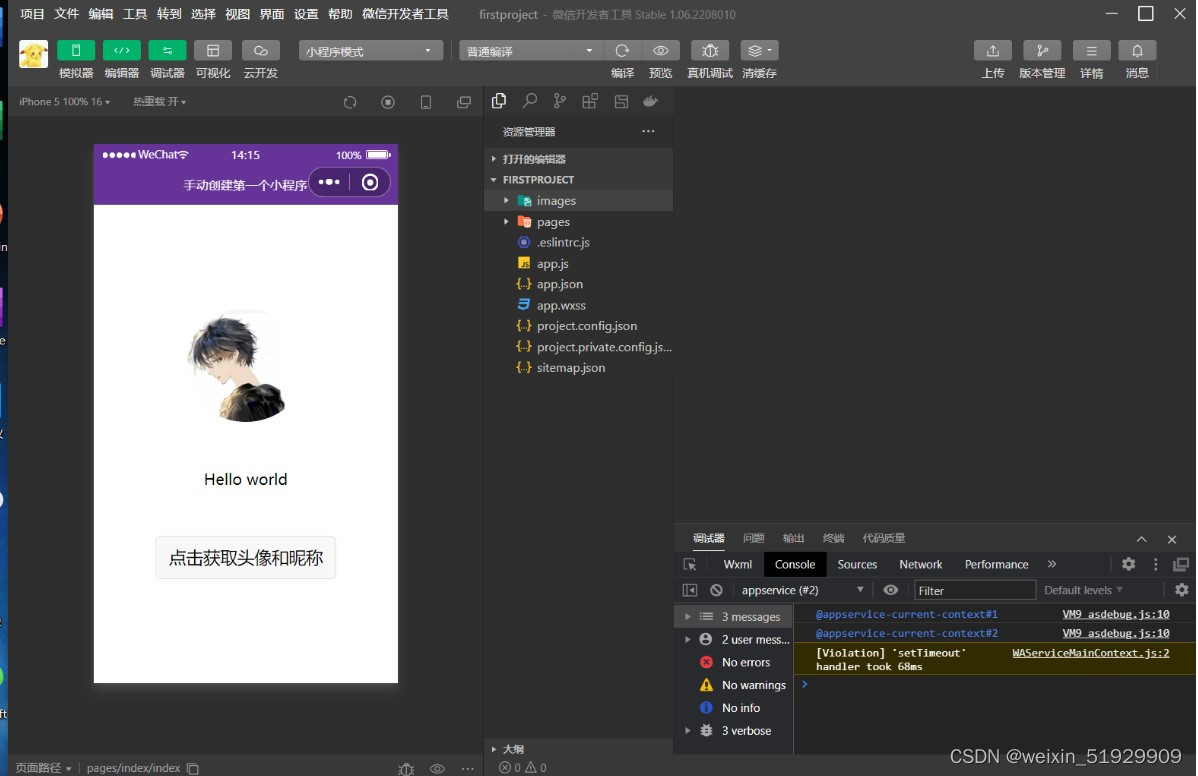The height and width of the screenshot is (776, 1198).
Task: Open the hot reload dropdown
Action: click(x=160, y=102)
